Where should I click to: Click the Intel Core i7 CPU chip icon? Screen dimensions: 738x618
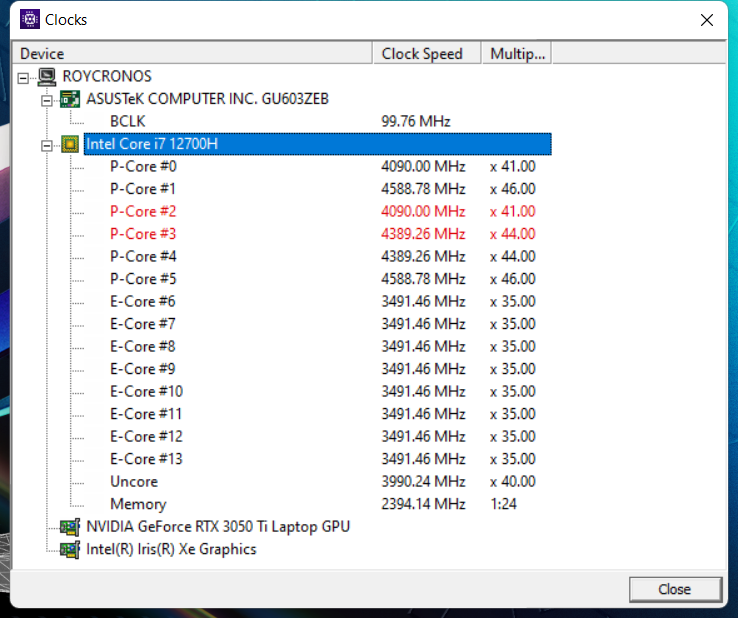point(70,144)
